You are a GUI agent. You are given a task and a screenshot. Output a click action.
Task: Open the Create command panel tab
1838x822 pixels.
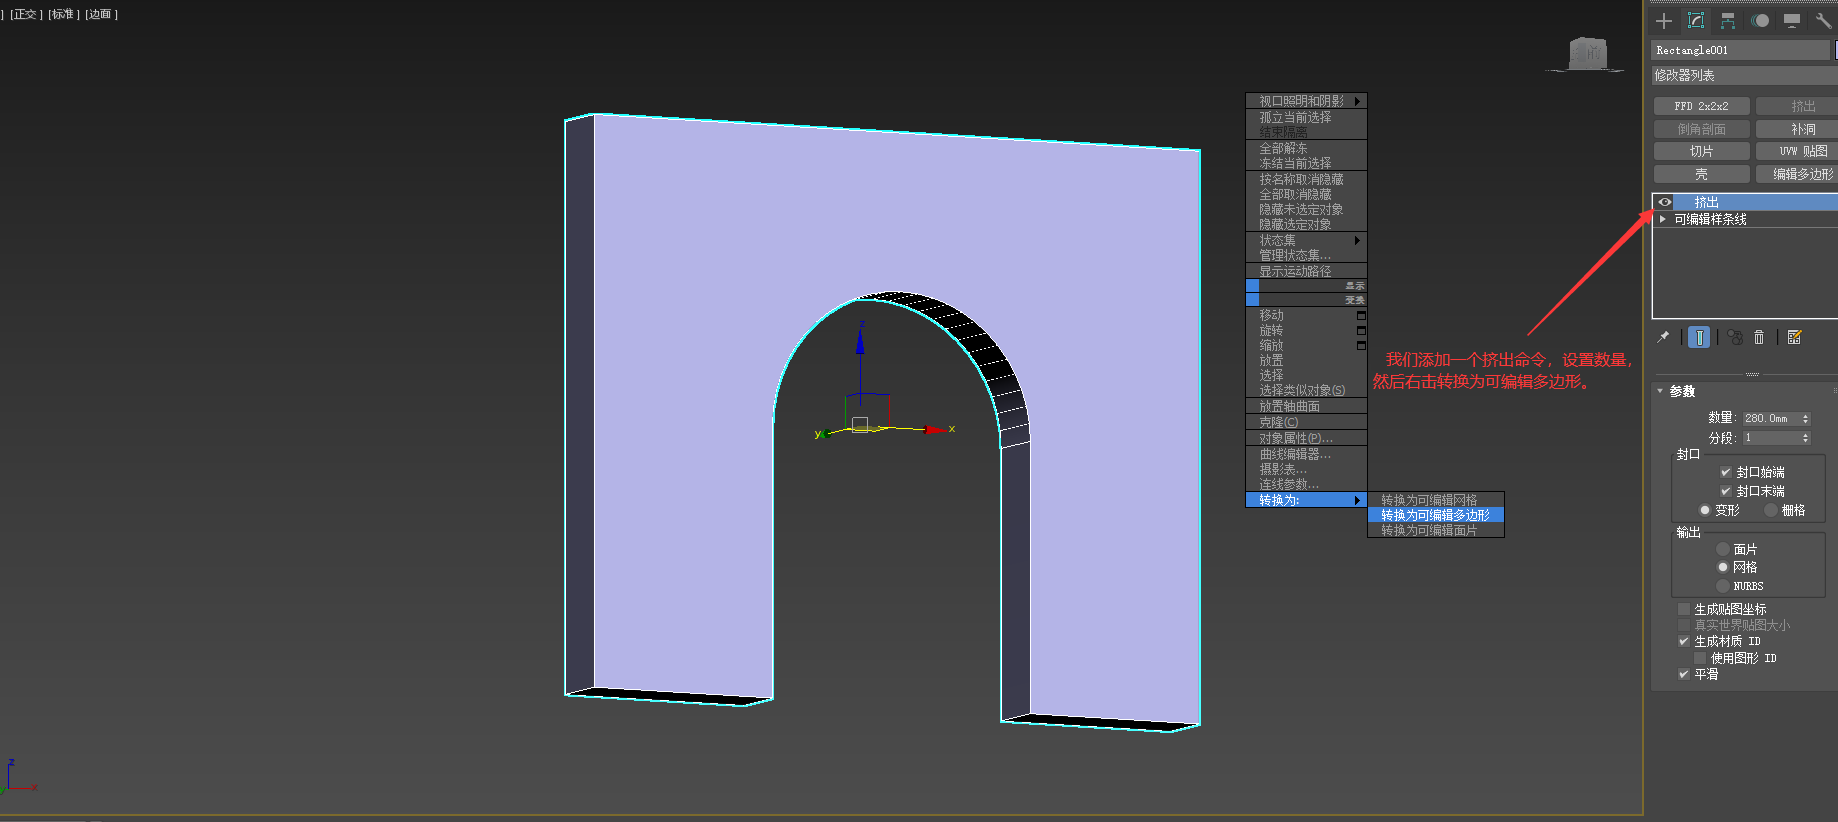1664,21
